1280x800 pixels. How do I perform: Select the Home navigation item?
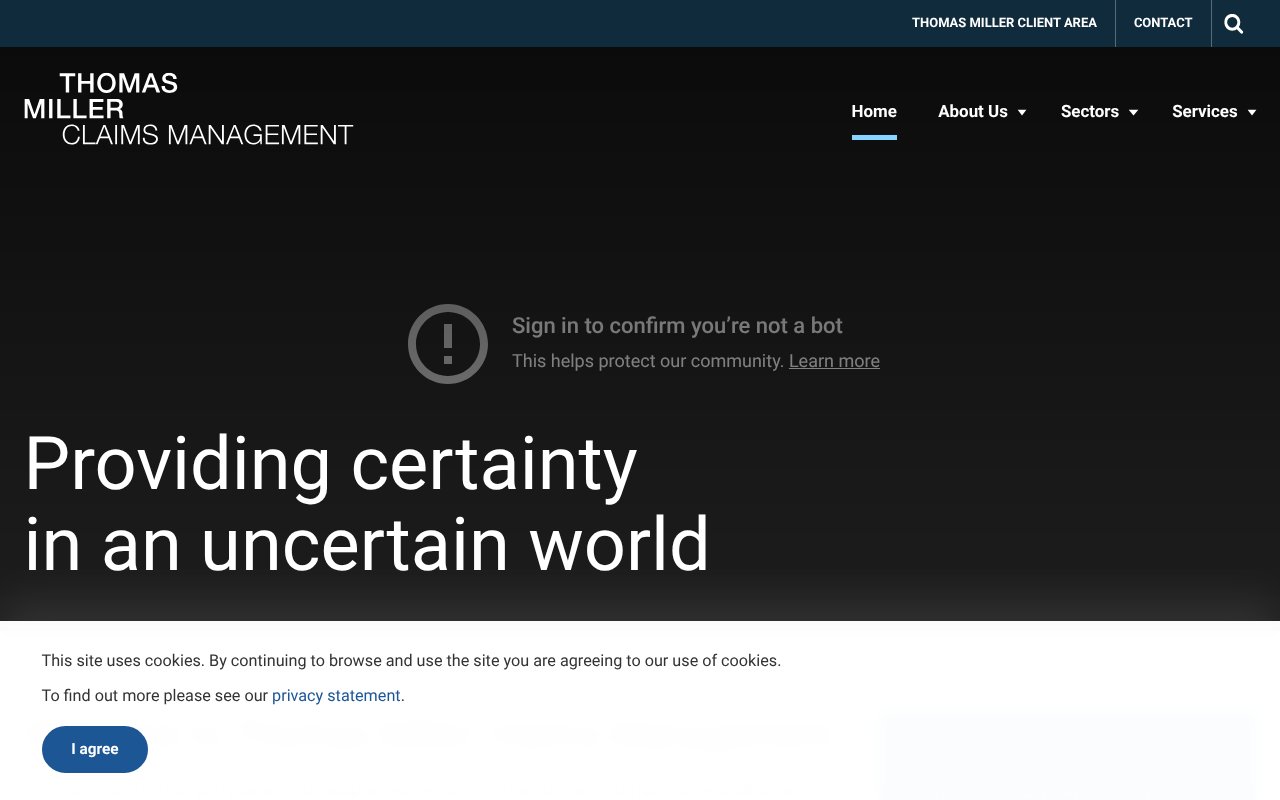point(873,111)
